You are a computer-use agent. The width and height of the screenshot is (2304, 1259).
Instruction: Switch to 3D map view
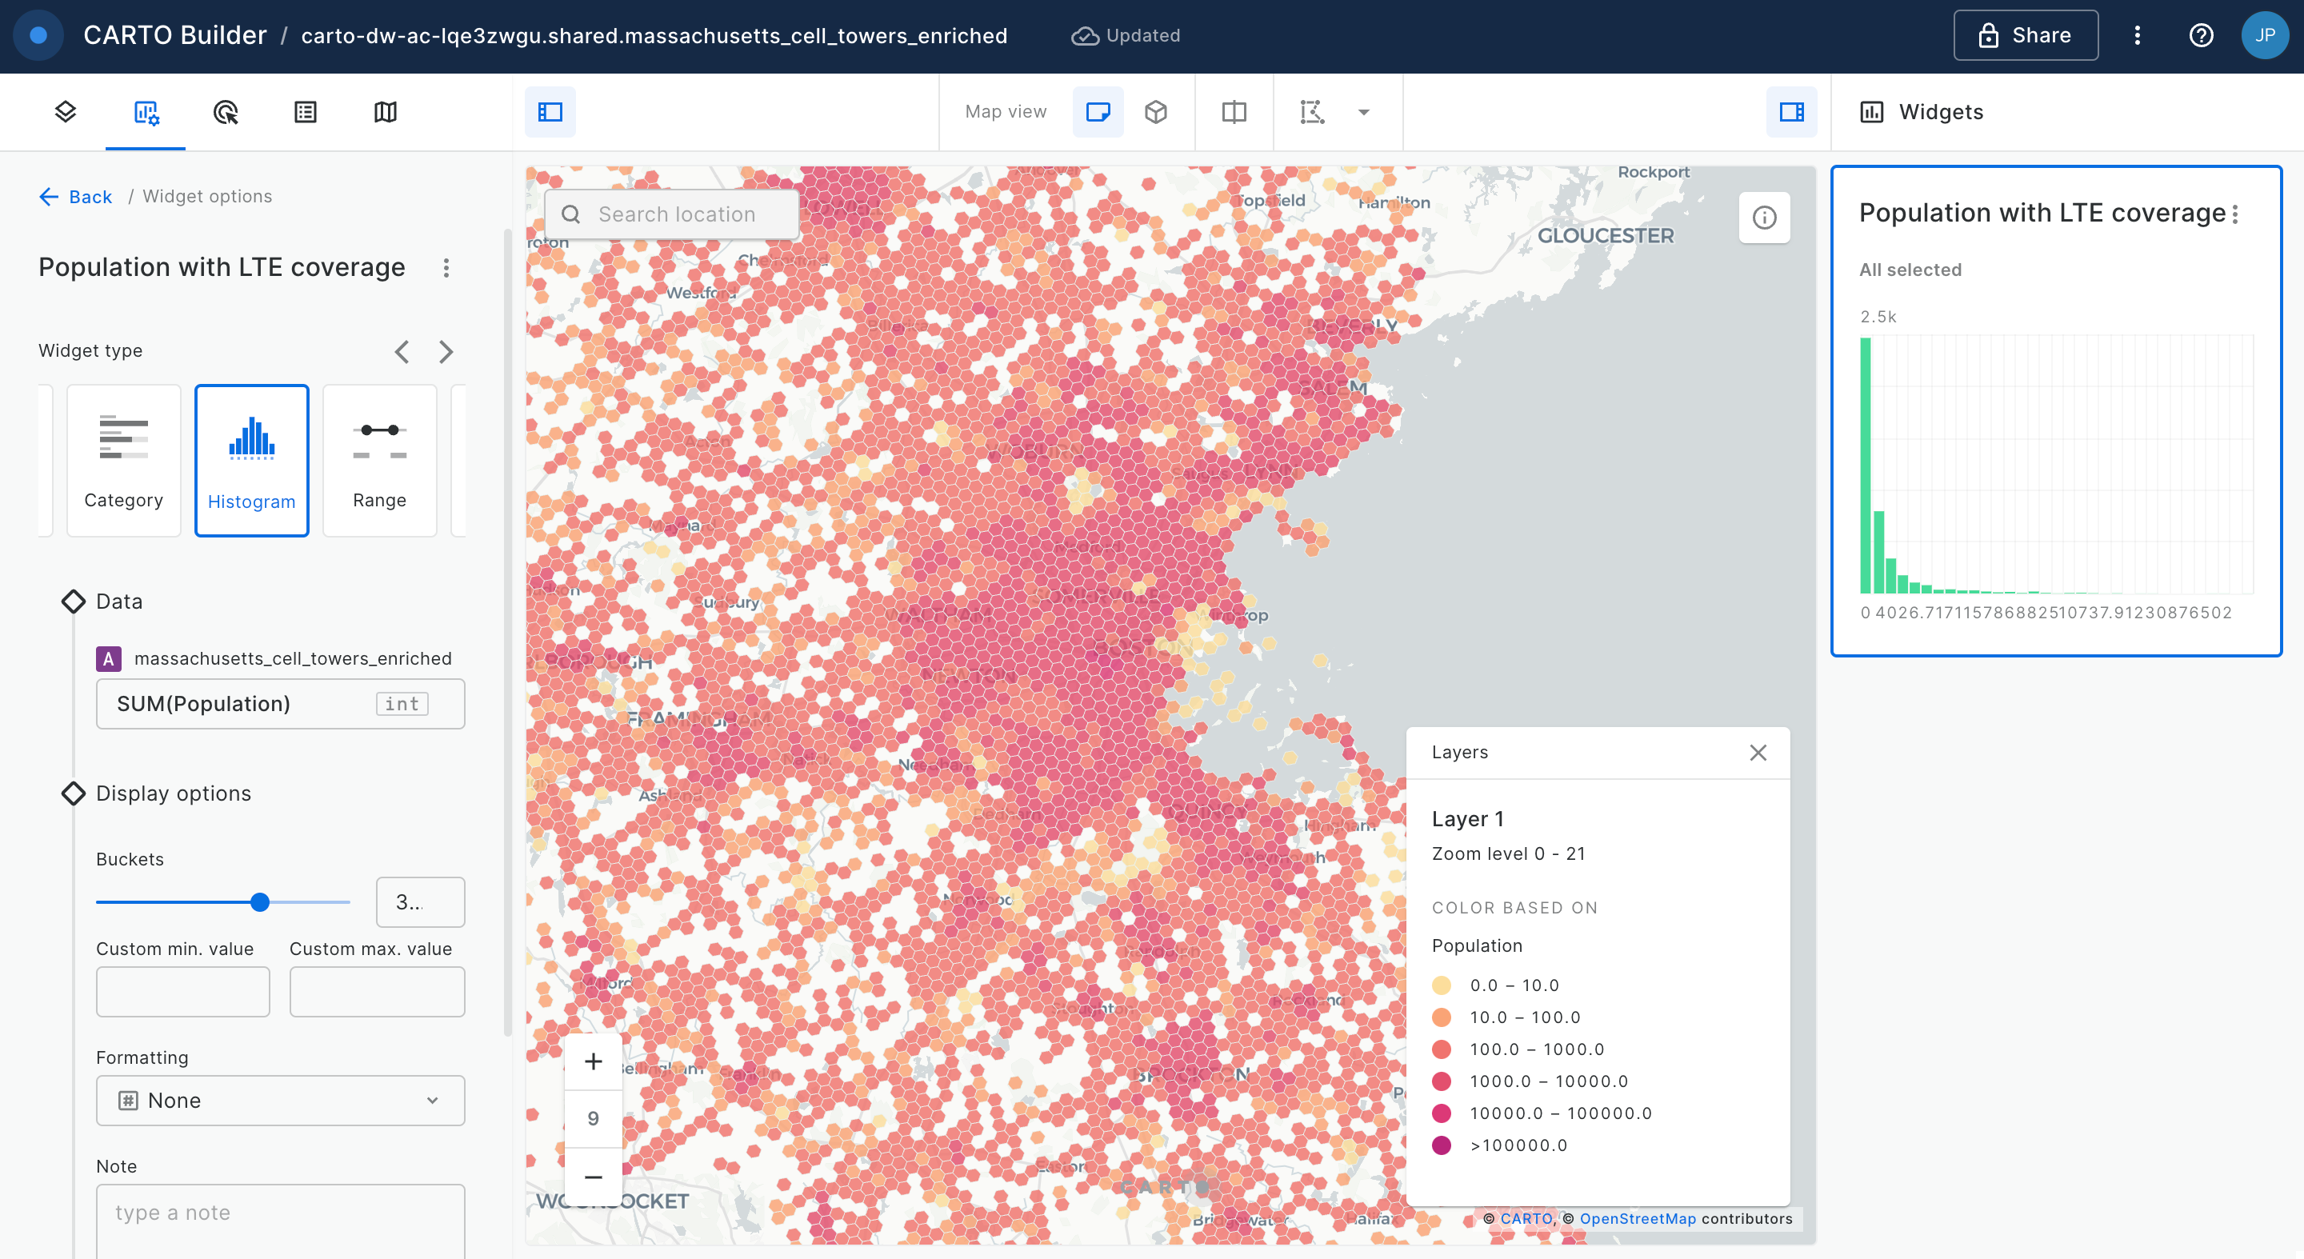1156,112
